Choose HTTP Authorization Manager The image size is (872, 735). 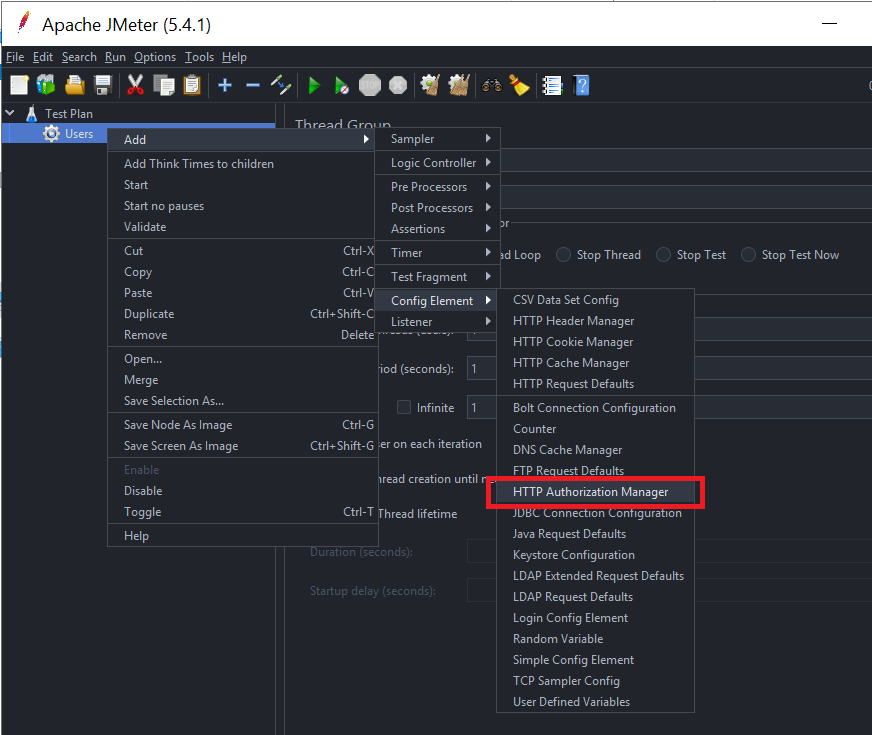pos(595,491)
